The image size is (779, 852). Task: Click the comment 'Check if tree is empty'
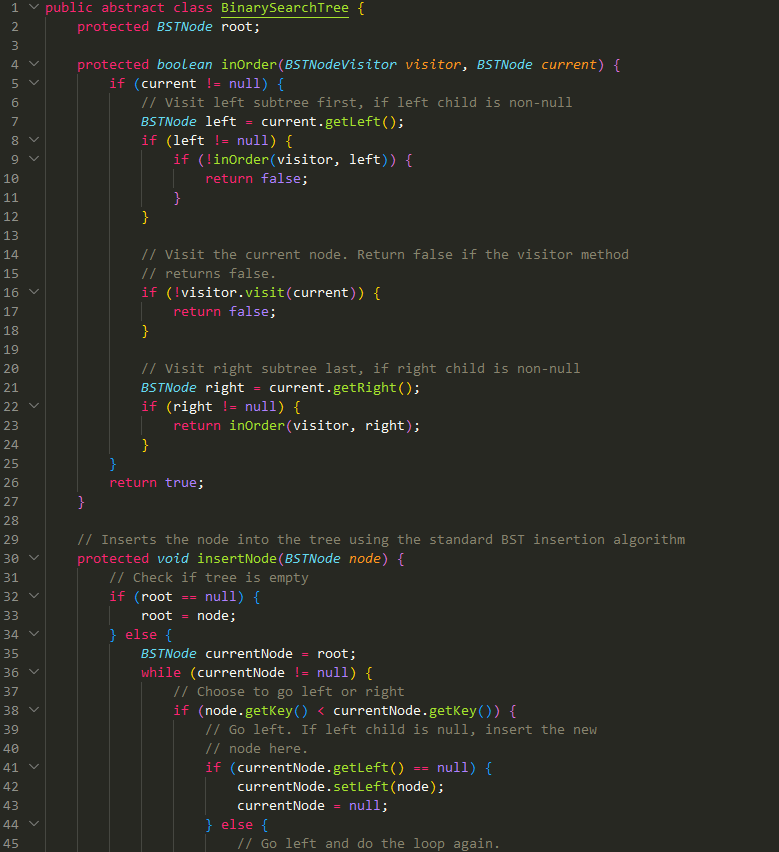point(209,578)
